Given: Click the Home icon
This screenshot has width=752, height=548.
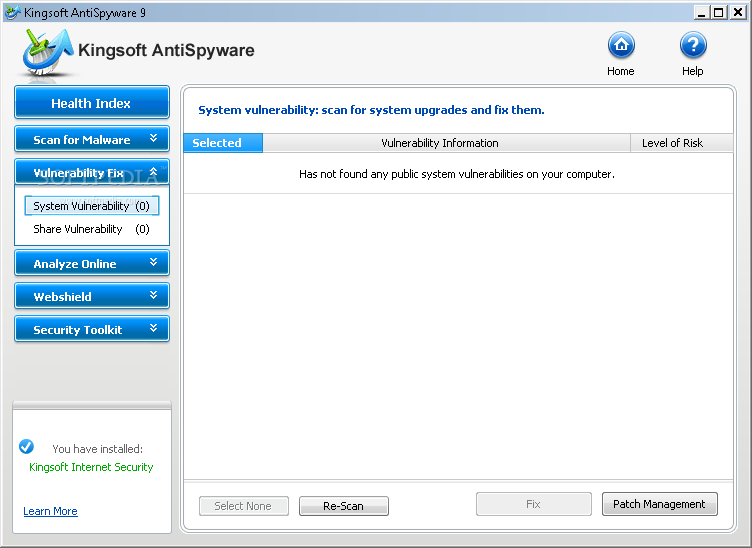Looking at the screenshot, I should pos(621,46).
